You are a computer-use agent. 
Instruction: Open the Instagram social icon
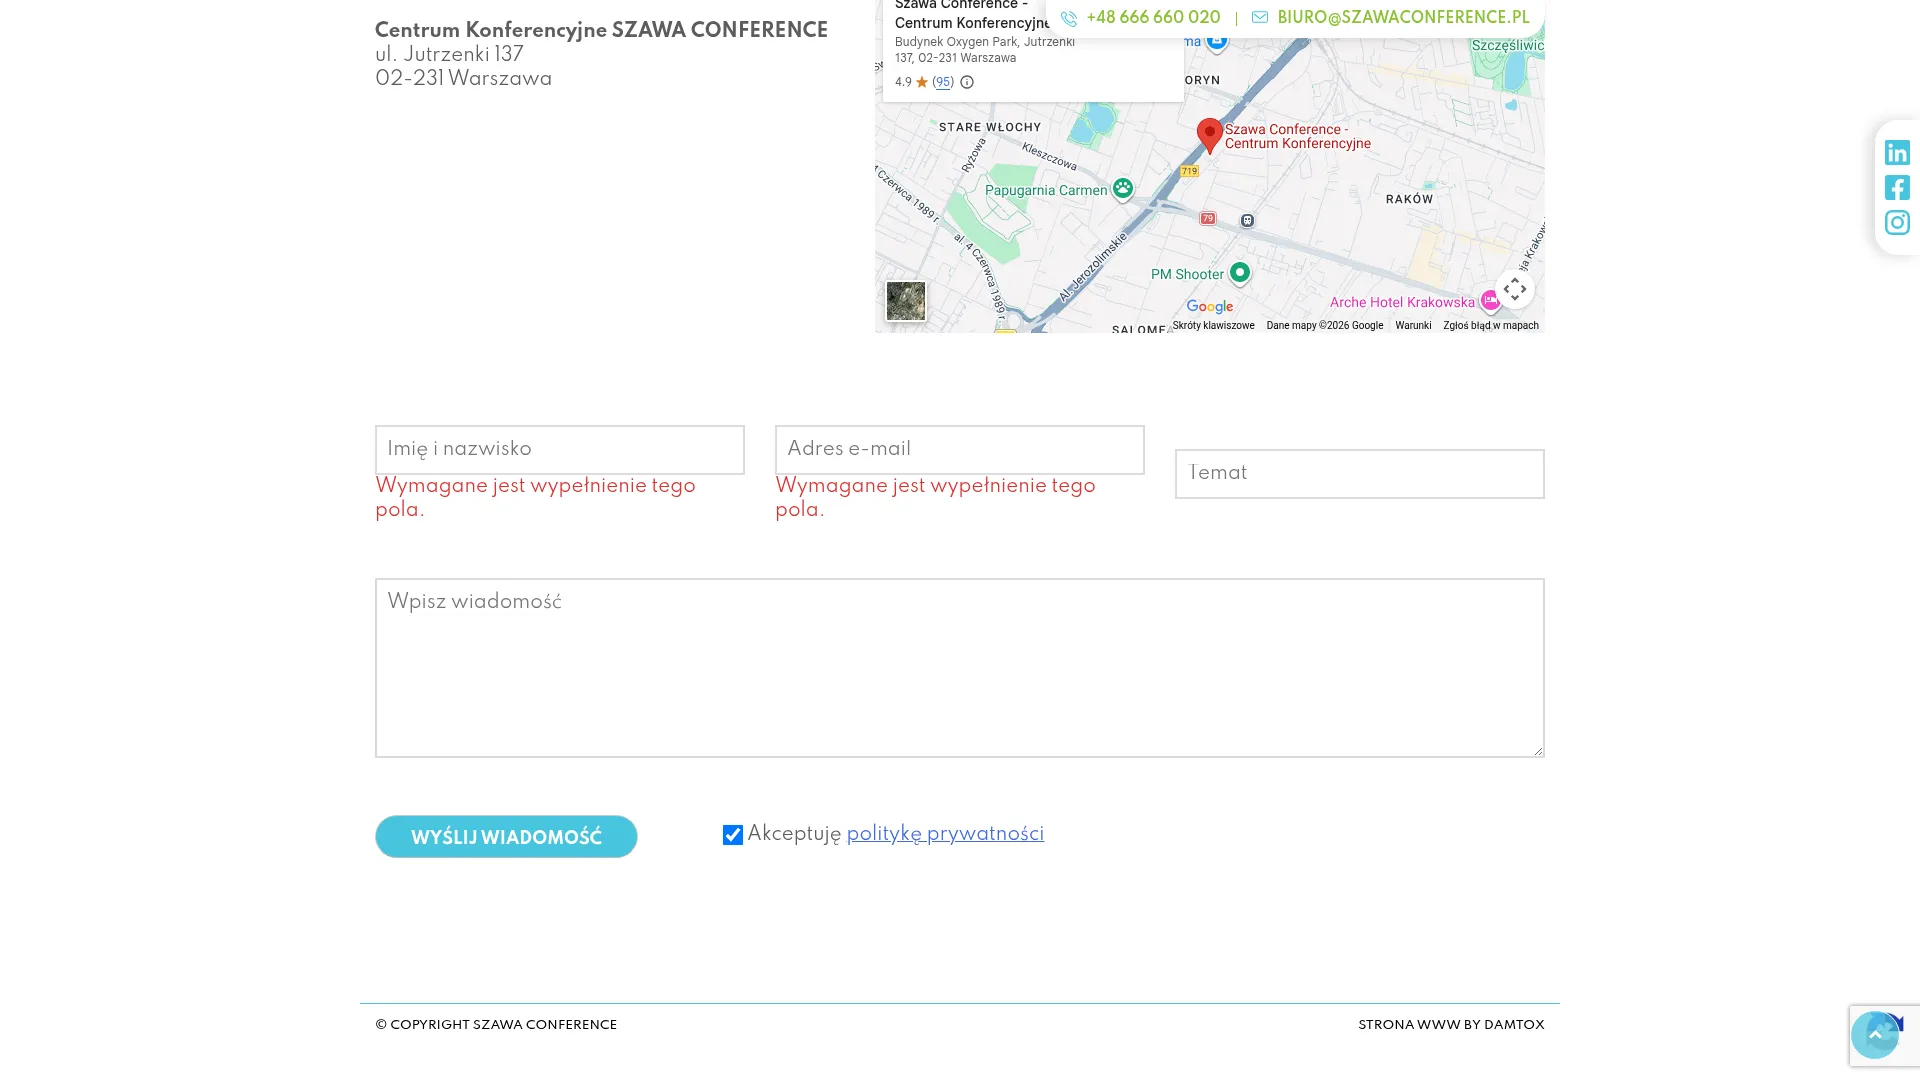(1897, 222)
